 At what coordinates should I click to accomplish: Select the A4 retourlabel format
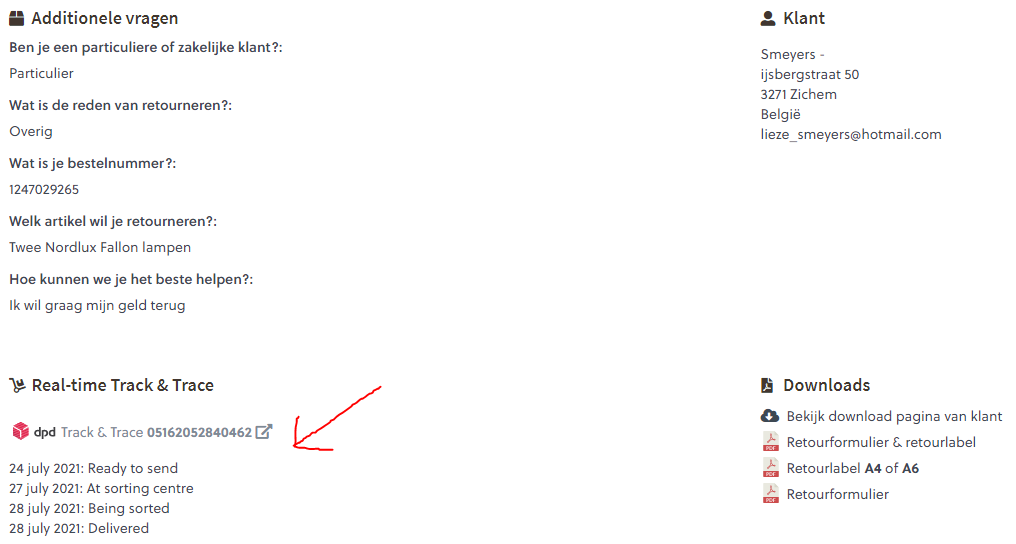pyautogui.click(x=873, y=468)
